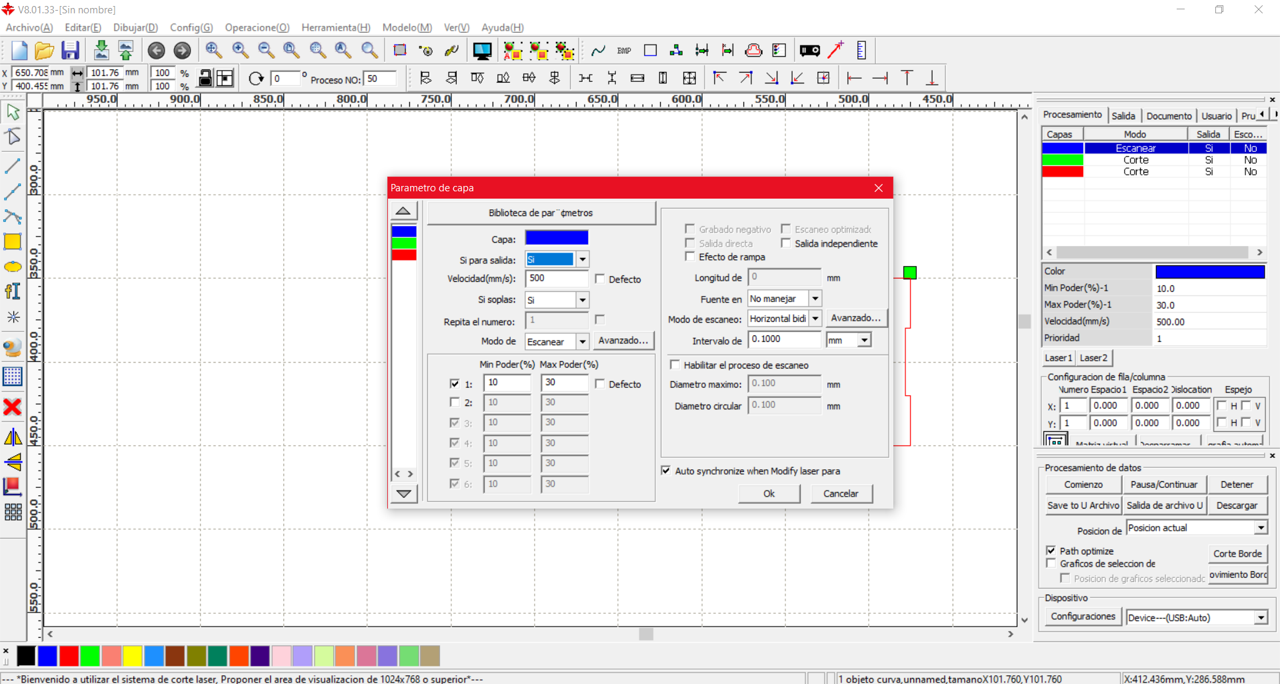Click the blue Capa color swatch
Image resolution: width=1280 pixels, height=684 pixels.
tap(556, 238)
